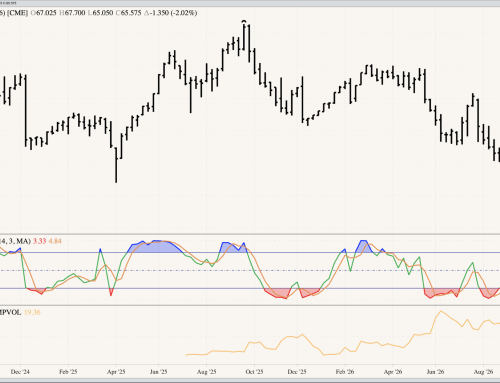Image resolution: width=500 pixels, height=383 pixels.
Task: Click the stochastic value 3.33 in red
Action: [40, 241]
